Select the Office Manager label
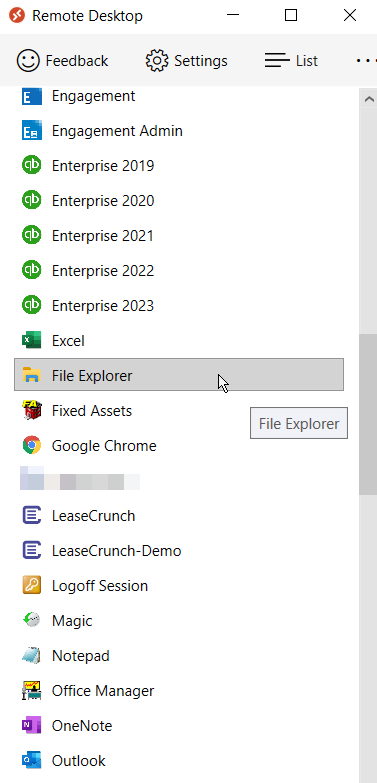The height and width of the screenshot is (783, 377). coord(103,691)
